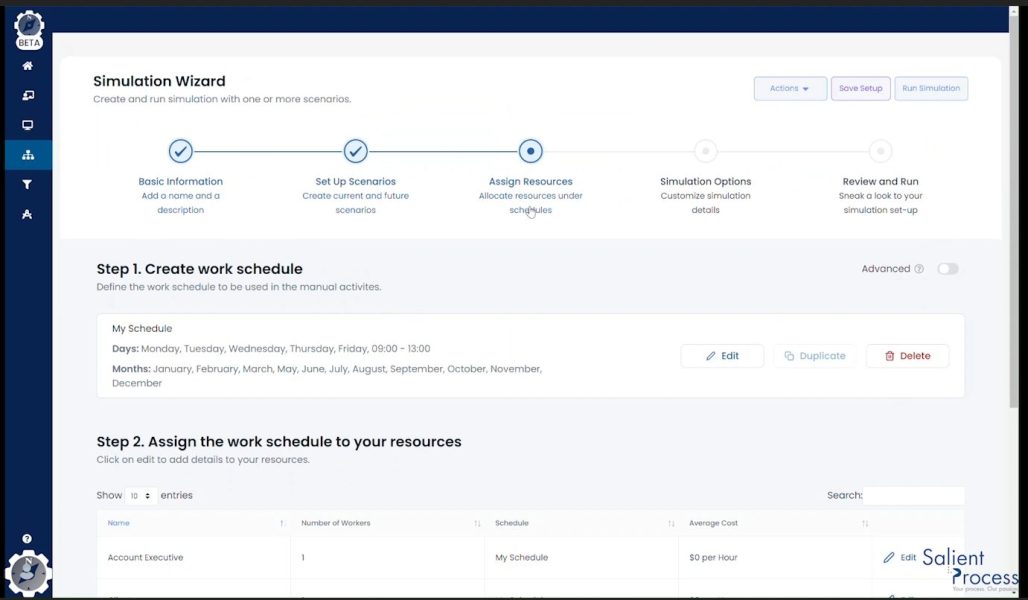Viewport: 1028px width, 600px height.
Task: Go to the Basic Information step
Action: pyautogui.click(x=181, y=151)
